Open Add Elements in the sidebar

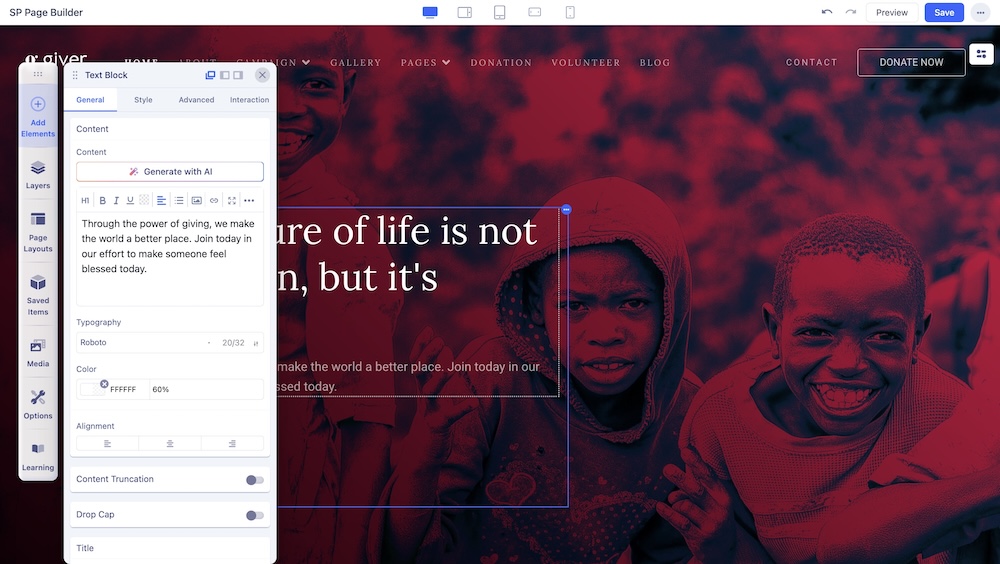click(x=38, y=118)
